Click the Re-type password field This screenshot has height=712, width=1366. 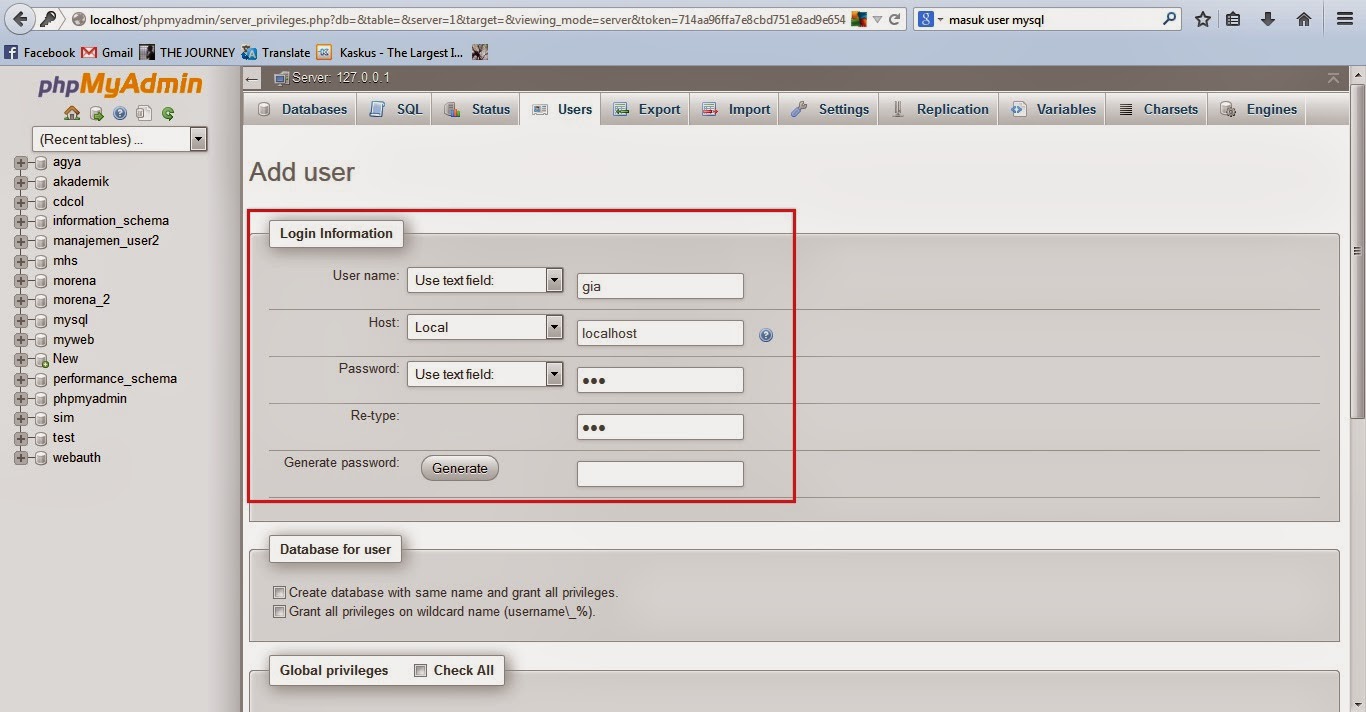(x=660, y=427)
